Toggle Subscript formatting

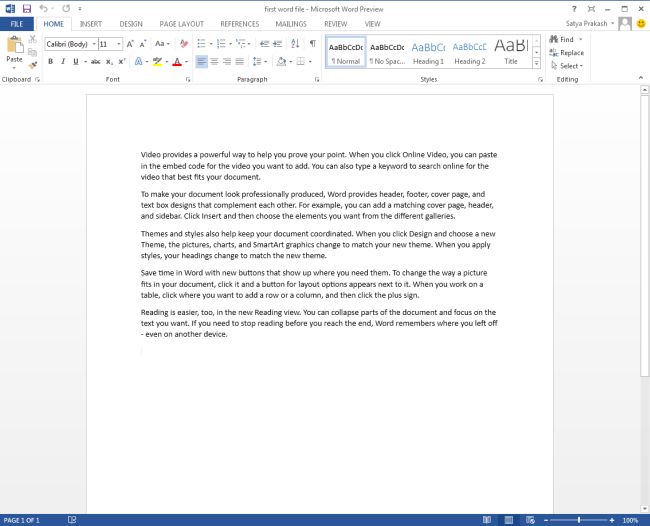tap(109, 62)
